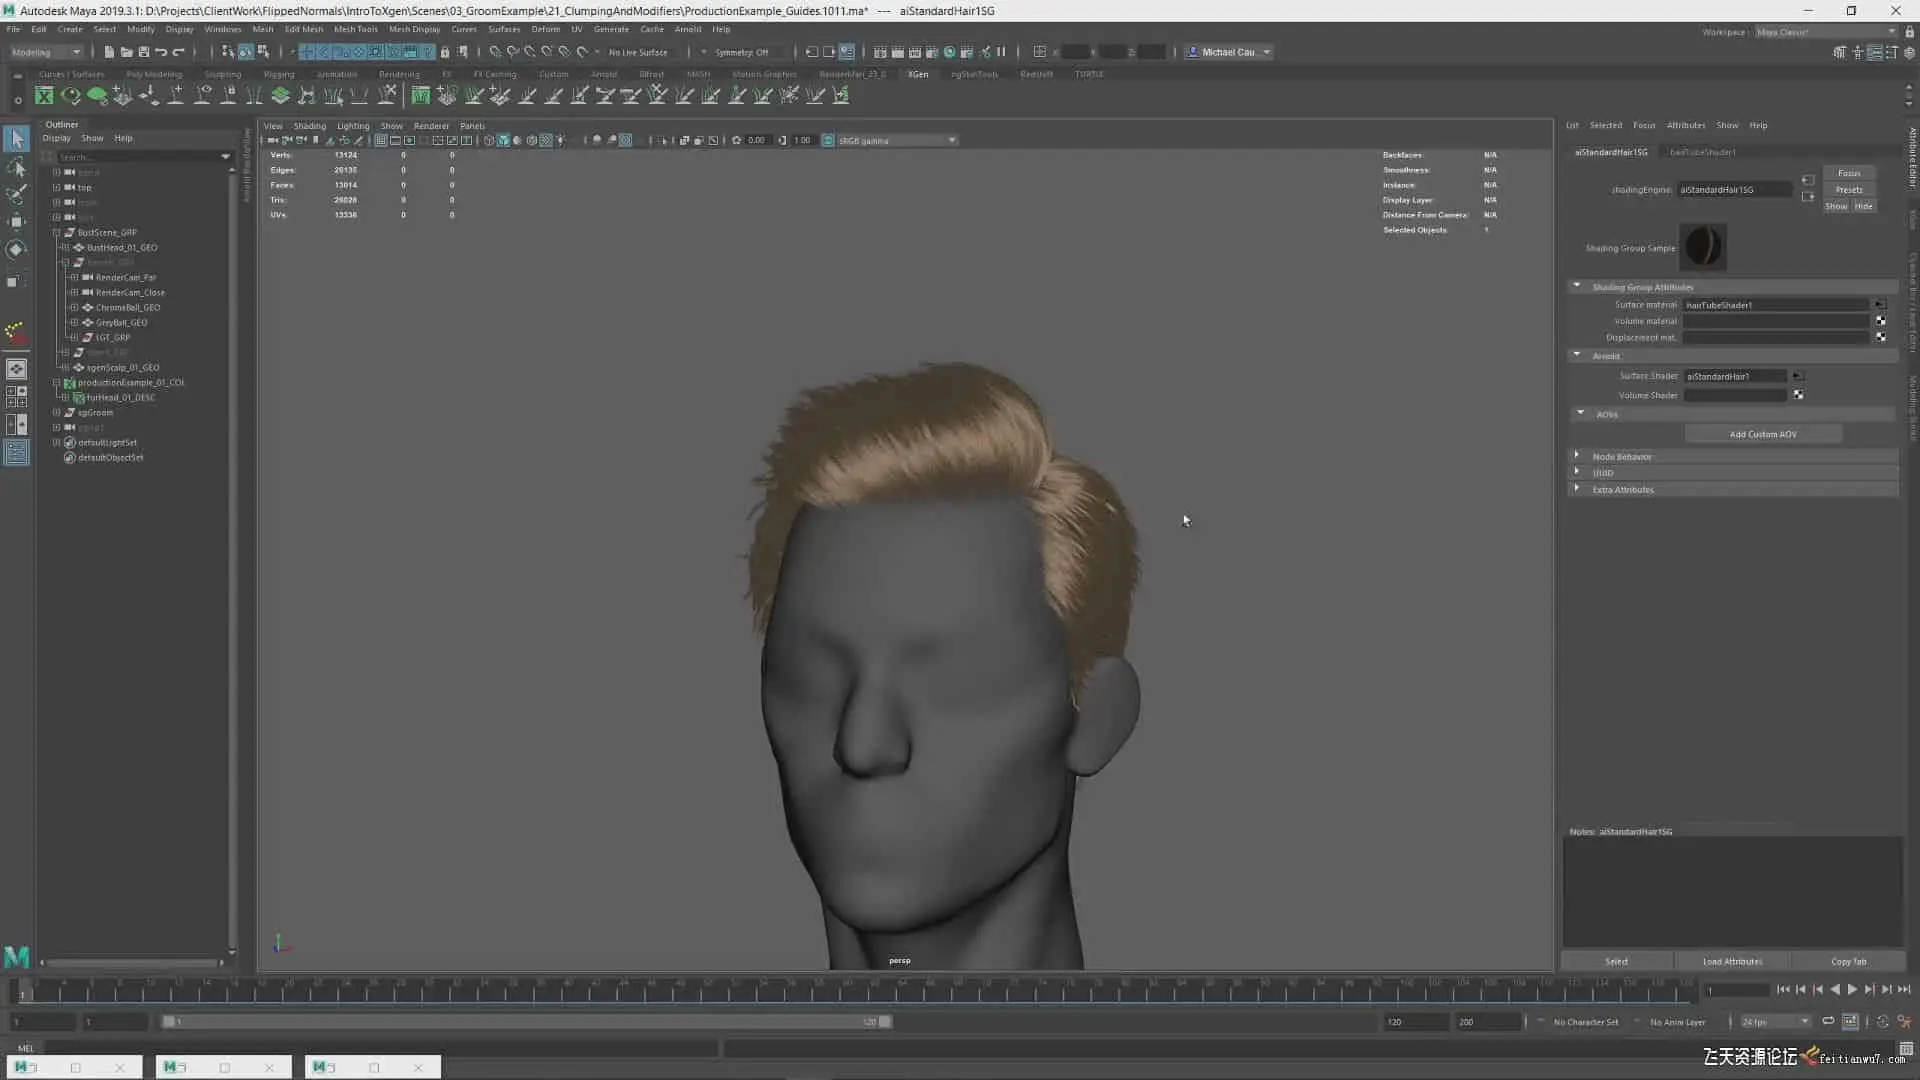Image resolution: width=1920 pixels, height=1080 pixels.
Task: Toggle Symmetry Off setting
Action: tap(741, 52)
